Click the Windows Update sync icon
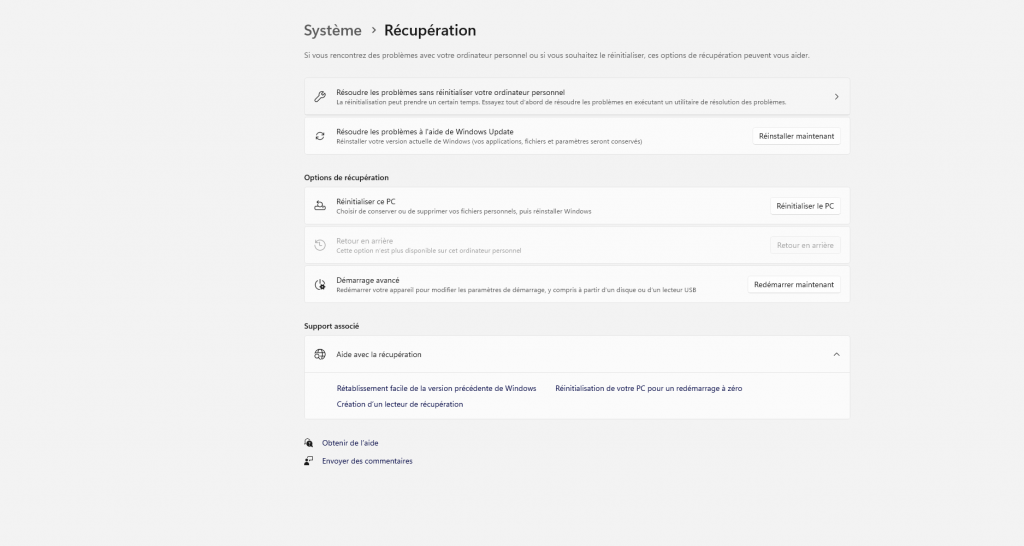 point(320,136)
